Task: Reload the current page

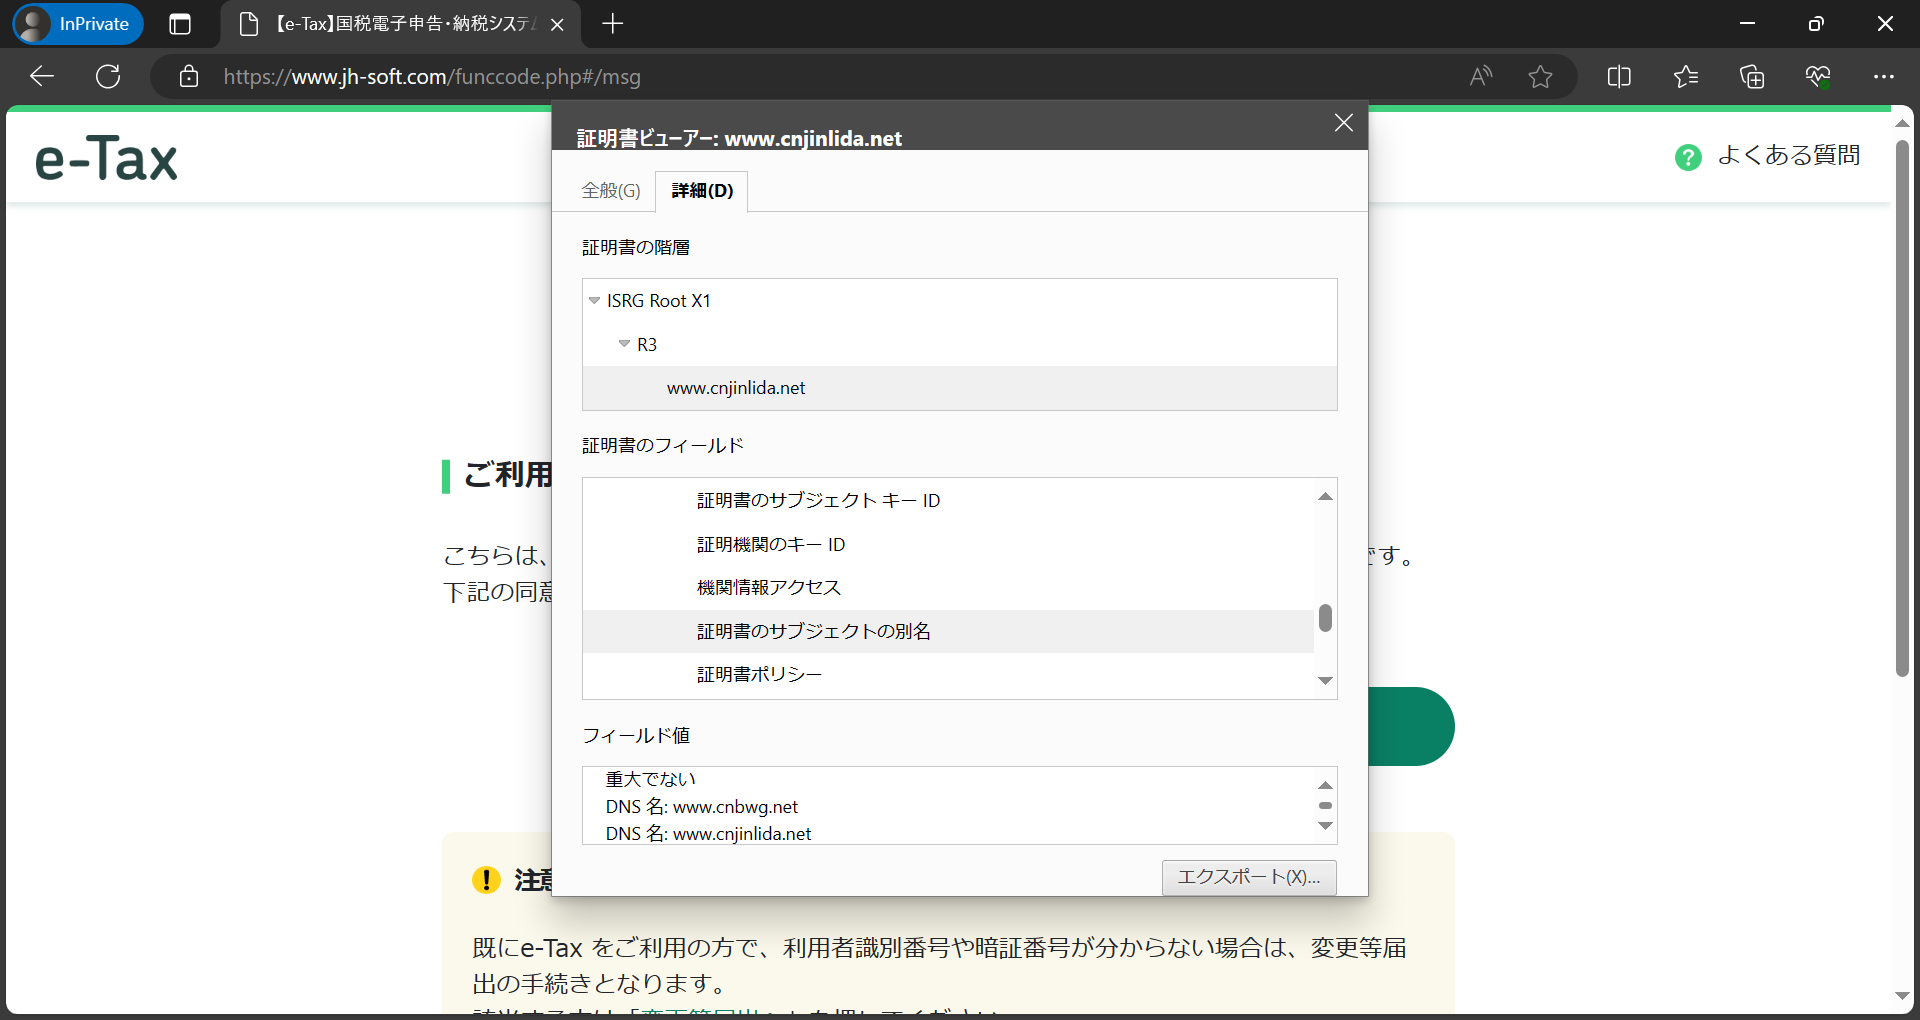Action: click(x=108, y=76)
